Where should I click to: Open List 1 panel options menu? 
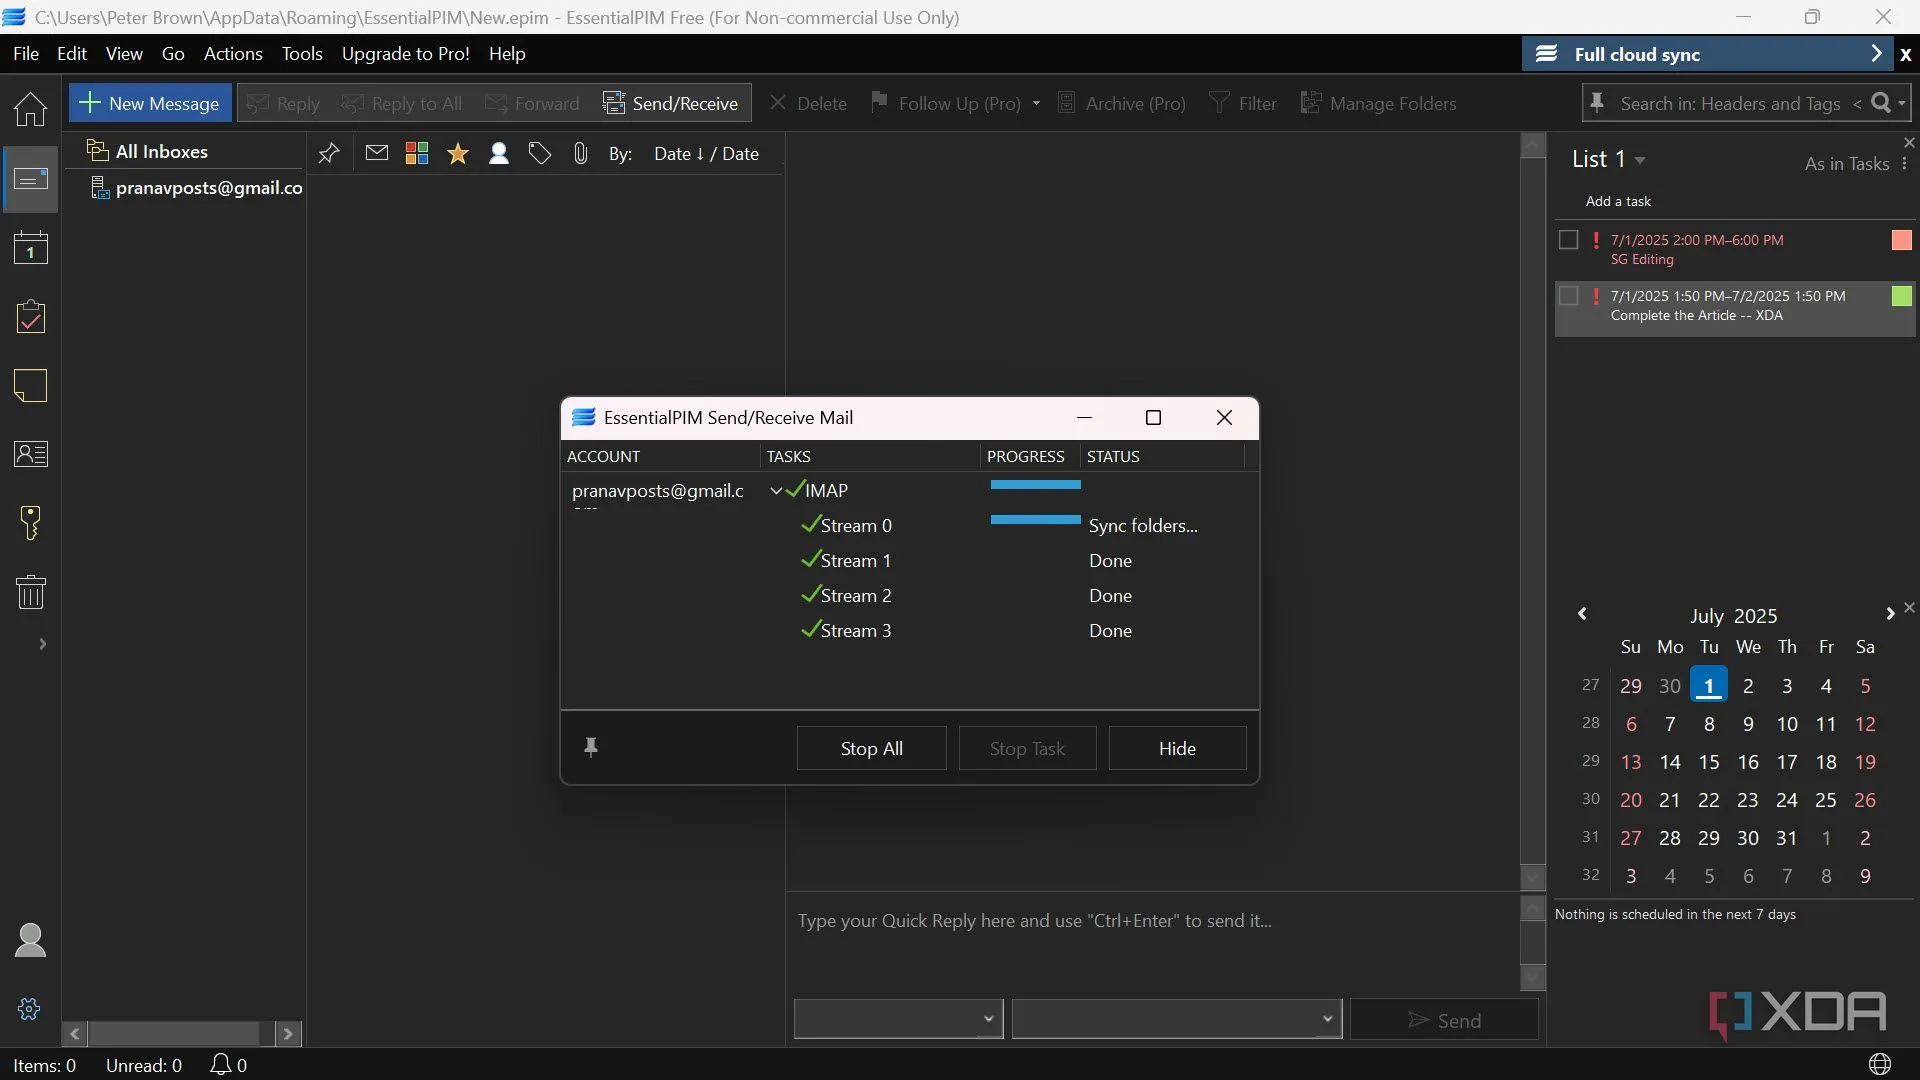coord(1905,163)
